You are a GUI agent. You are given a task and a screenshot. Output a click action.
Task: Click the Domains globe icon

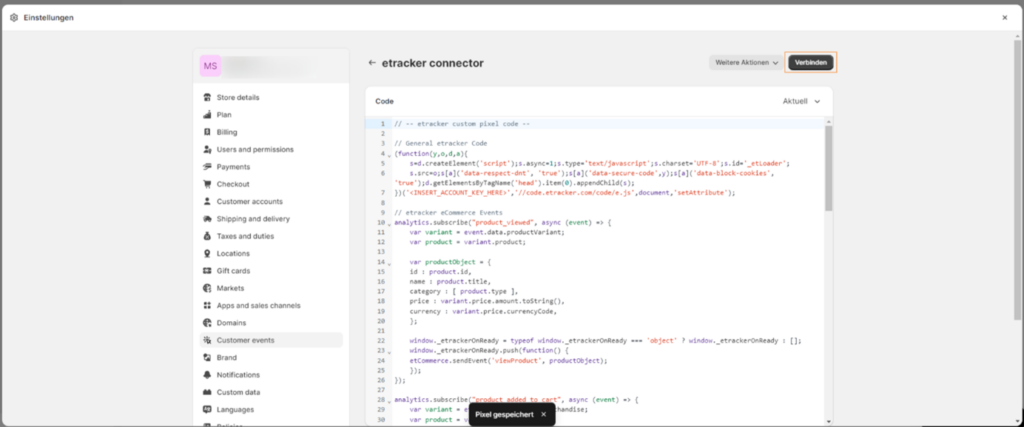coord(207,323)
